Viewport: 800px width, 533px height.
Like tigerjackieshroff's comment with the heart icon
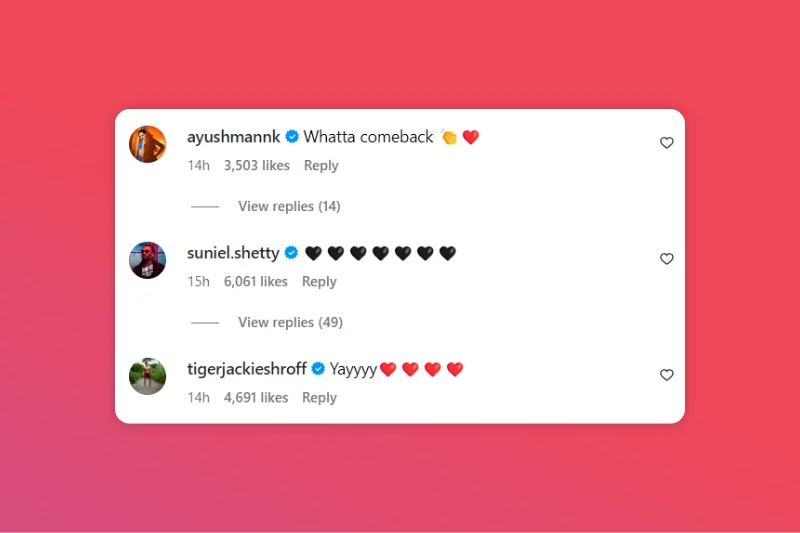666,375
